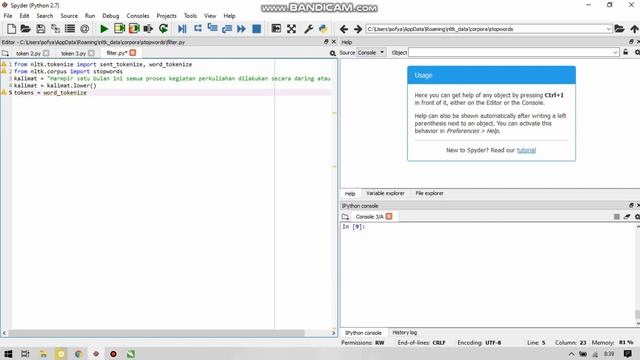Open the Tools menu
The height and width of the screenshot is (360, 640).
pyautogui.click(x=190, y=16)
